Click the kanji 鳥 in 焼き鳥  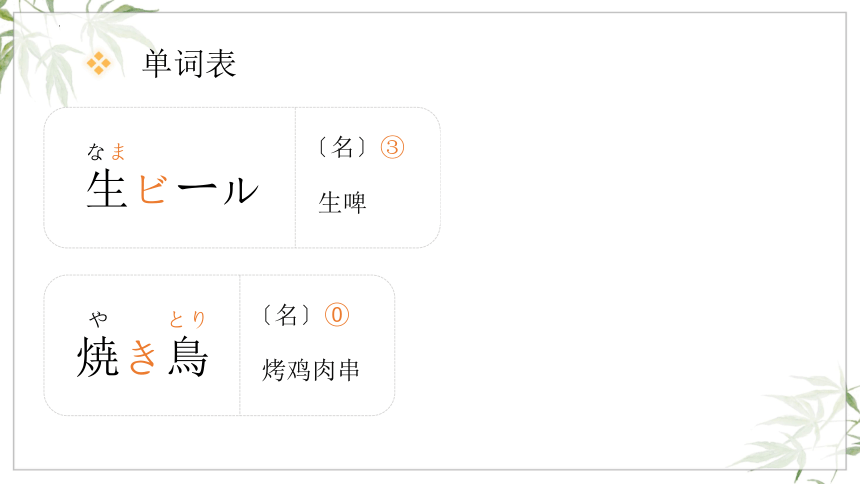[188, 357]
